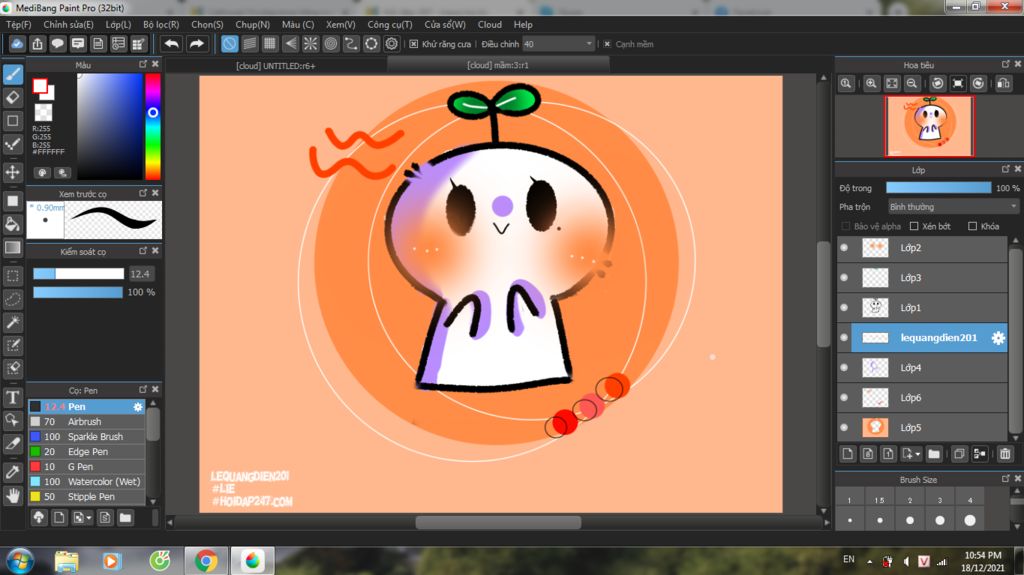Create a new layer folder
1024x575 pixels.
(934, 453)
